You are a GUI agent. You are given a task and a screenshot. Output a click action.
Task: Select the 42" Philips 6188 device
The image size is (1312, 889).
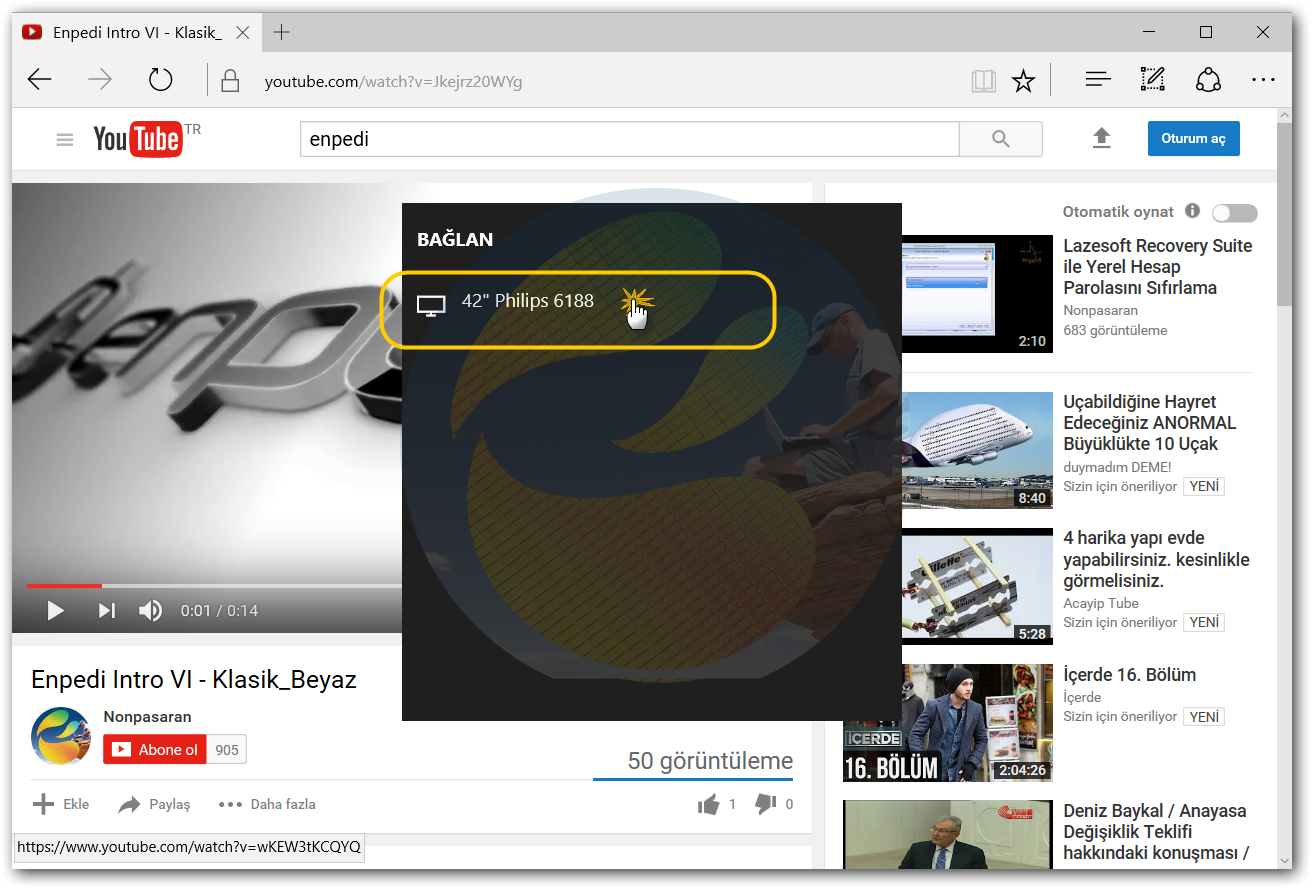(x=578, y=308)
